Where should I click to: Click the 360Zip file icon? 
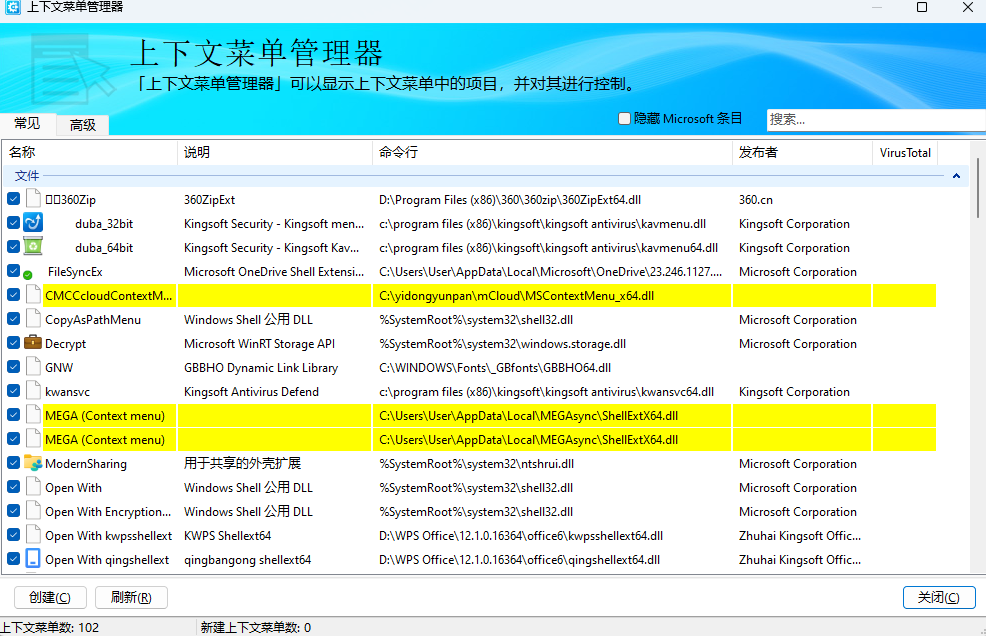[33, 199]
